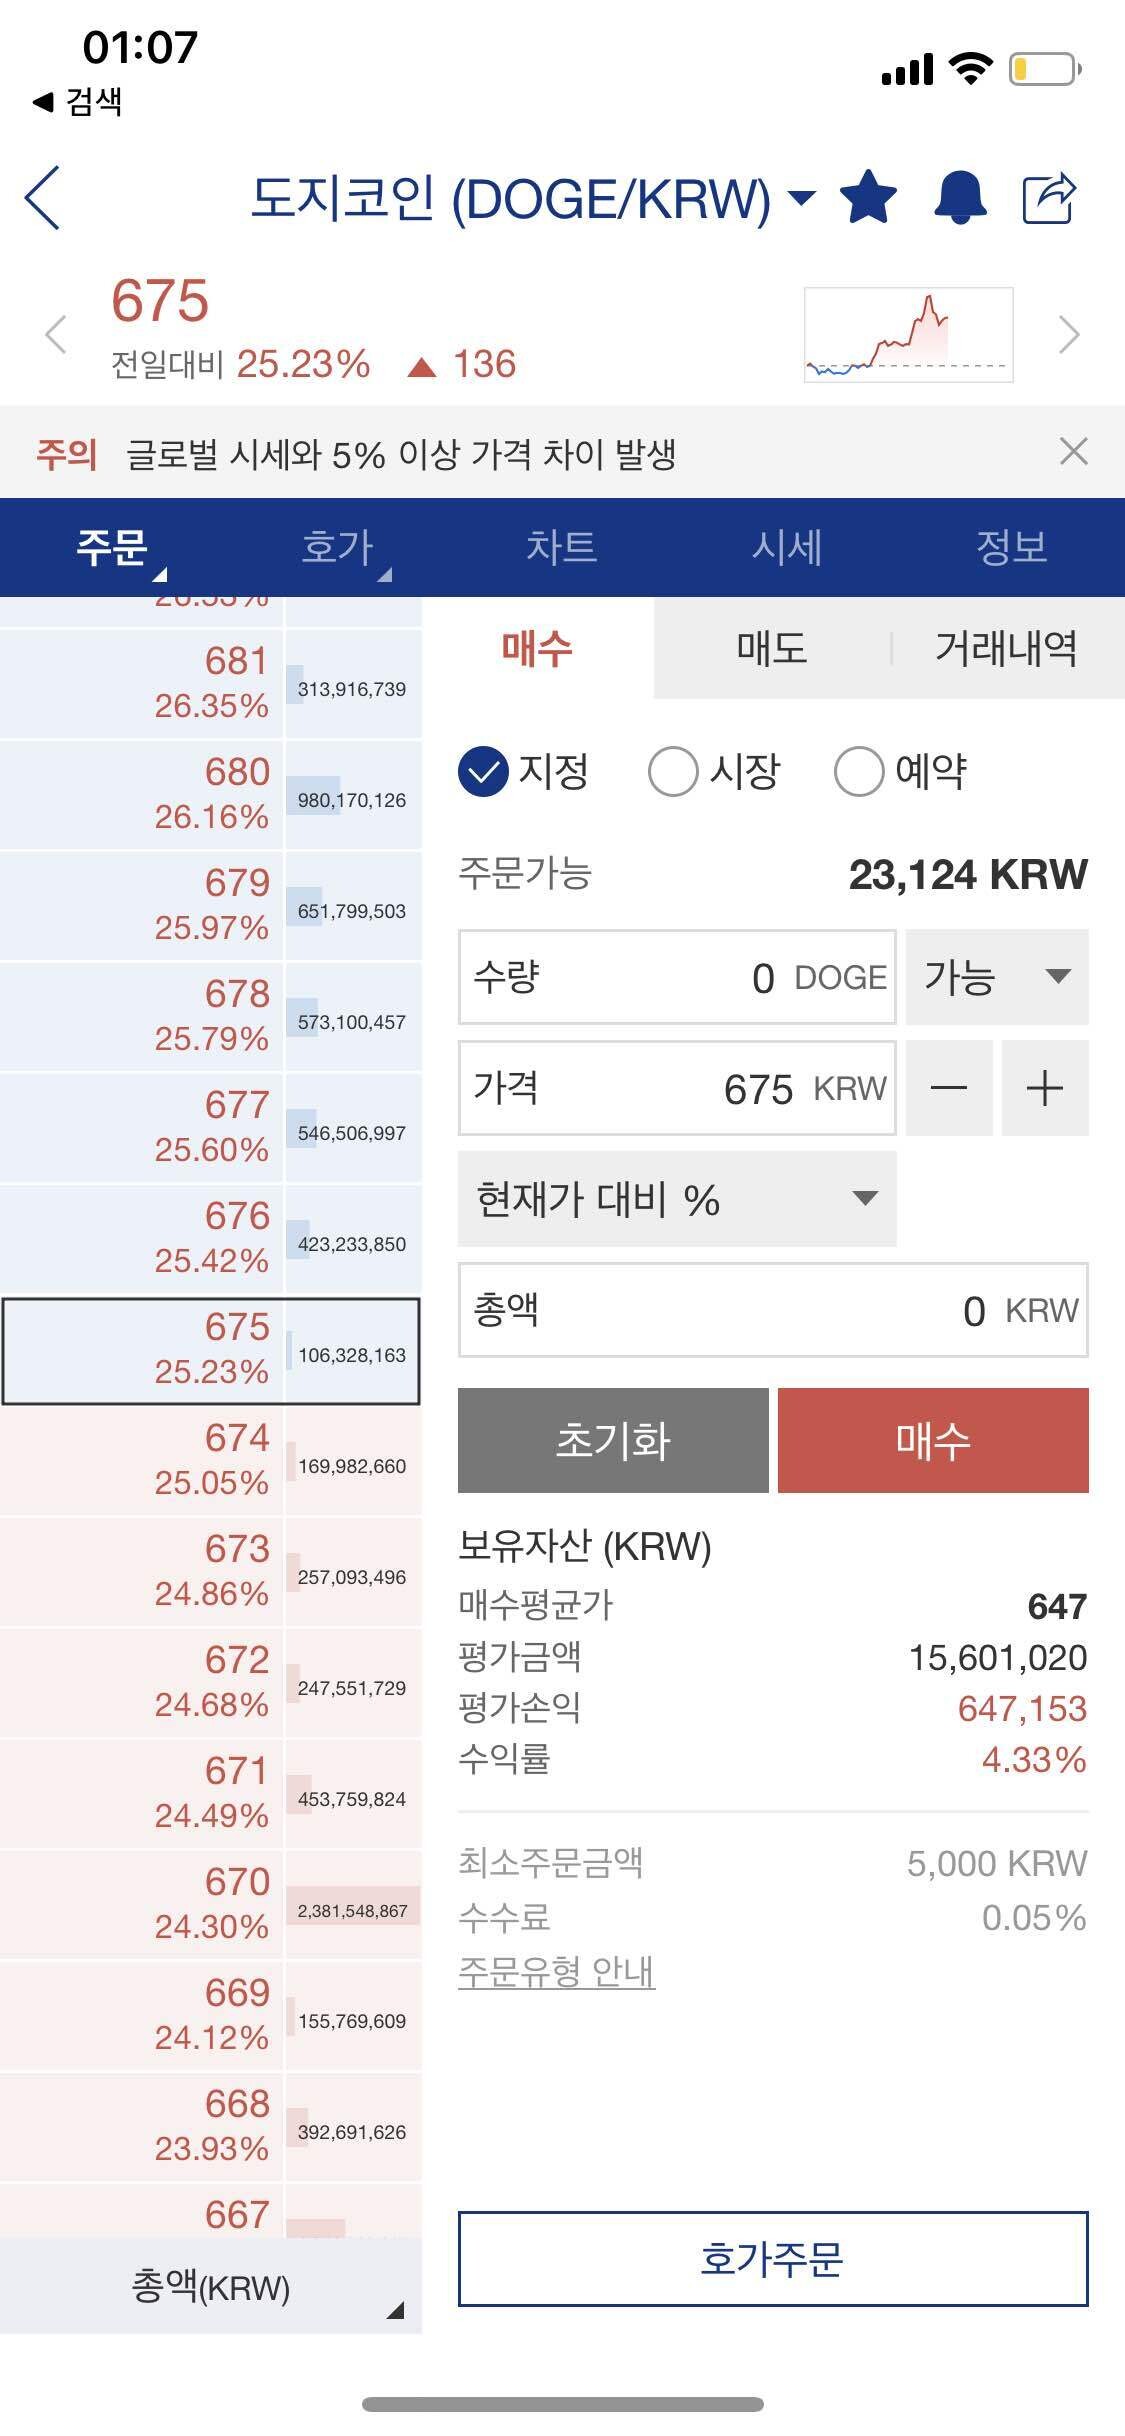Open the coin selector next to DOGE/KRW title
The image size is (1125, 2436).
click(800, 198)
